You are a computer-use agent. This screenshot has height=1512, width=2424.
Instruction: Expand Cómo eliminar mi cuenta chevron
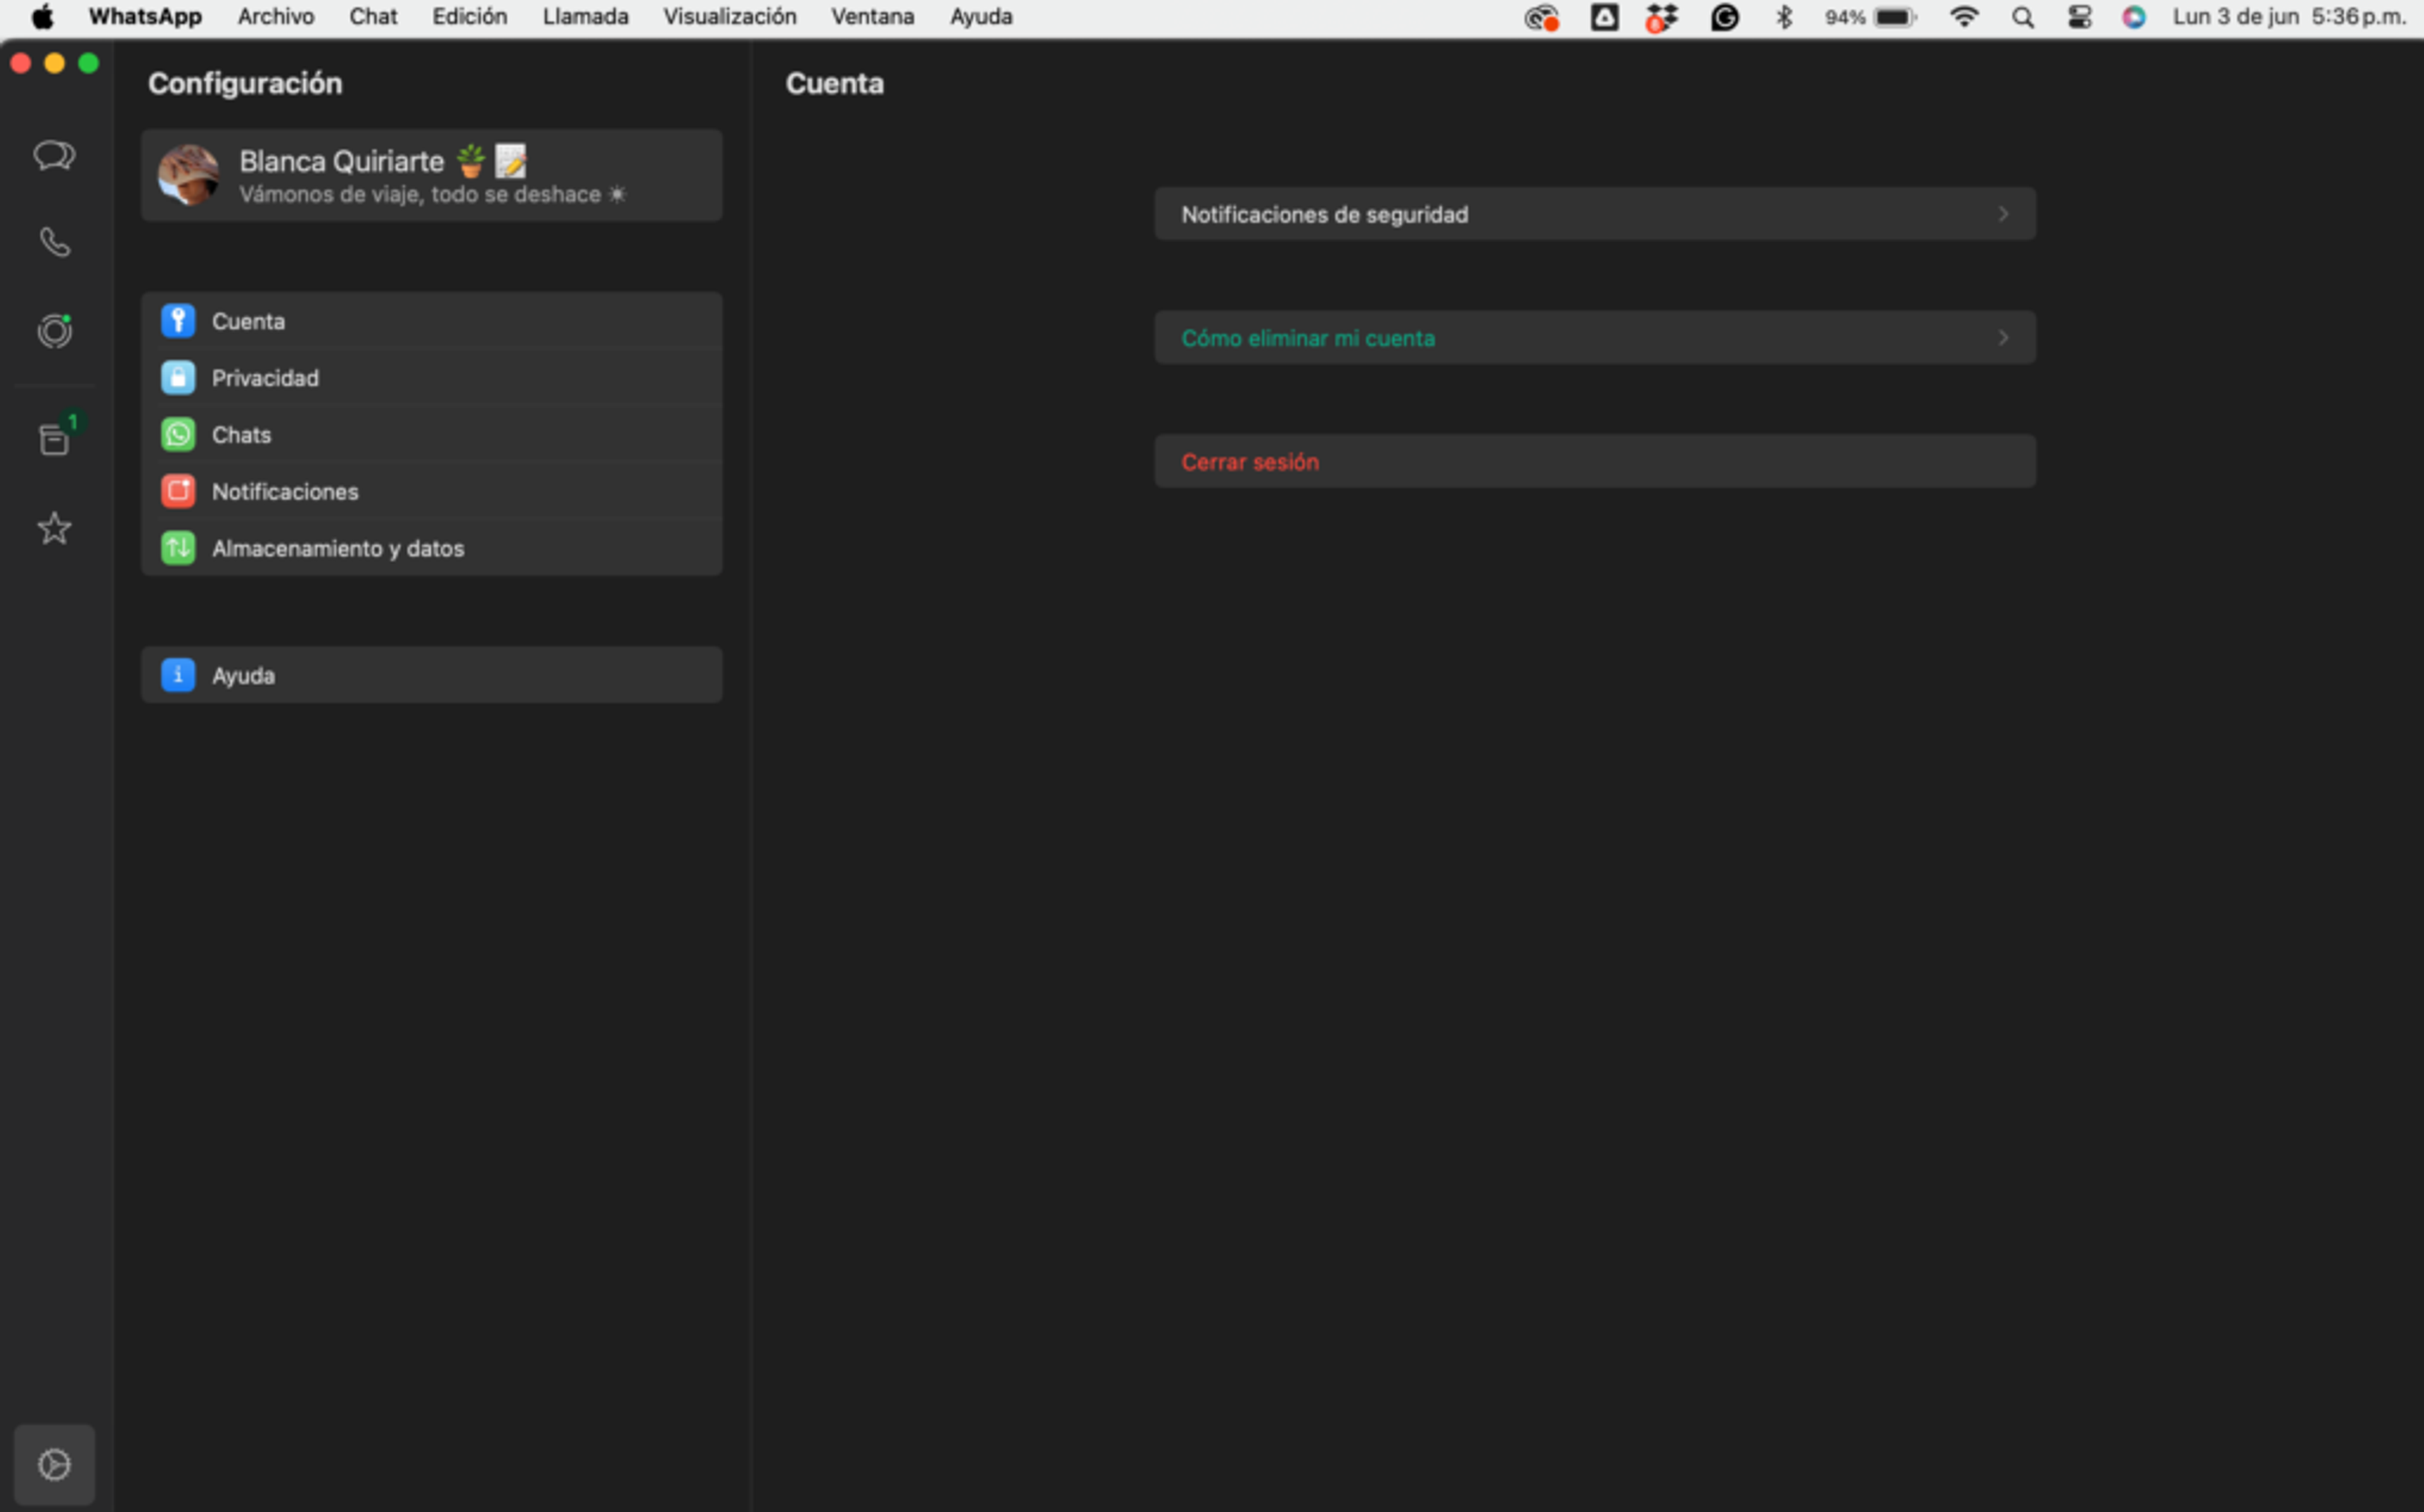click(2003, 338)
